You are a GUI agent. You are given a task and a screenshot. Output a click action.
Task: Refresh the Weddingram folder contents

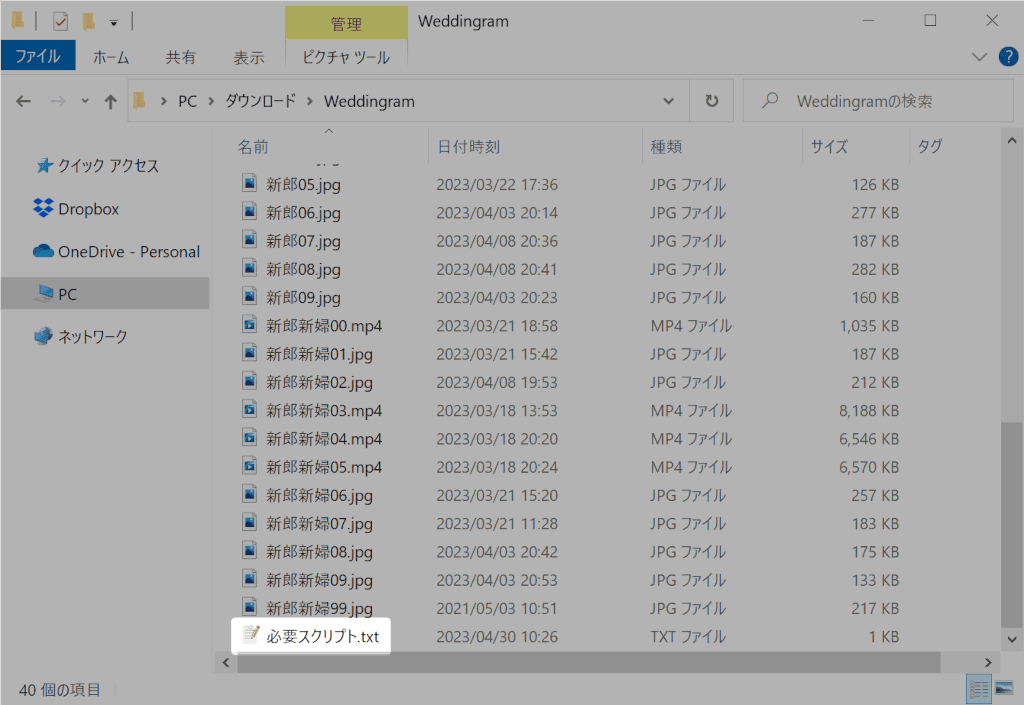(711, 100)
